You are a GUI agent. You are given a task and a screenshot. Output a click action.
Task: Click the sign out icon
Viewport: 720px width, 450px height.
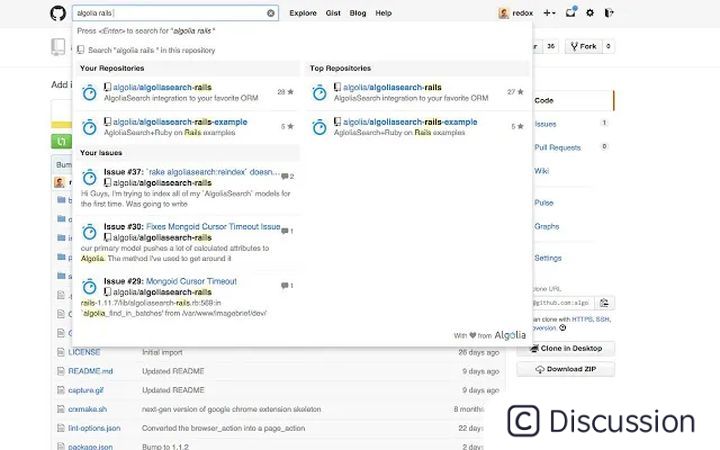tap(609, 13)
